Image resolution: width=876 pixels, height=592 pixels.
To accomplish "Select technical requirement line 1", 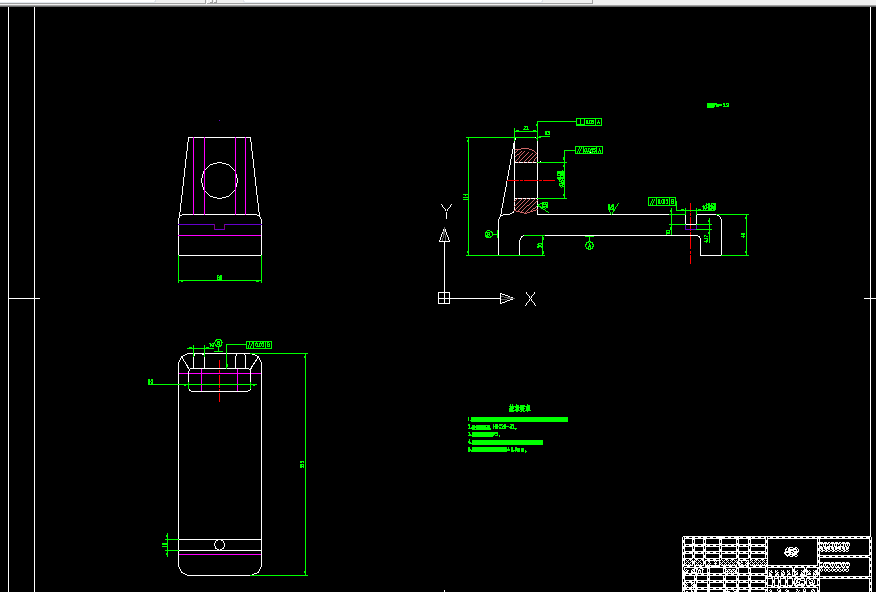I will pos(518,419).
